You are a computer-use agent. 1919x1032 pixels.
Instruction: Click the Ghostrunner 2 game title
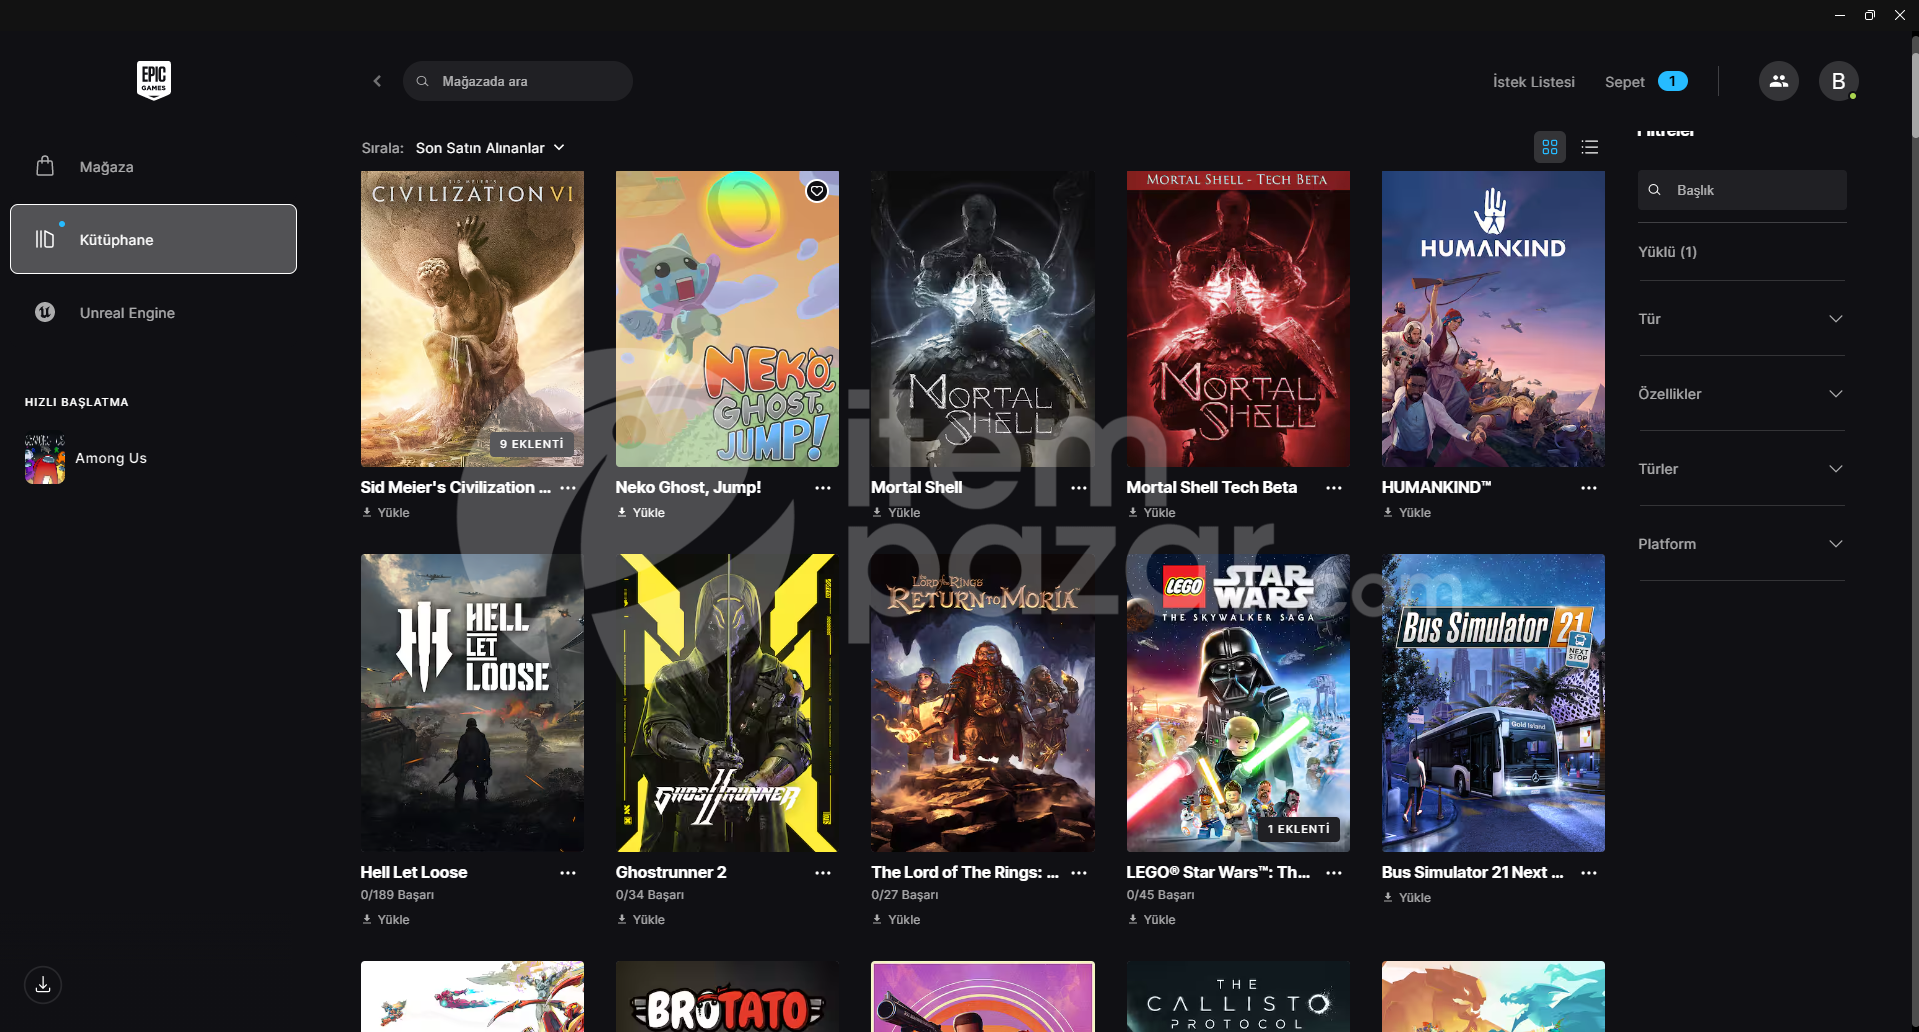671,872
